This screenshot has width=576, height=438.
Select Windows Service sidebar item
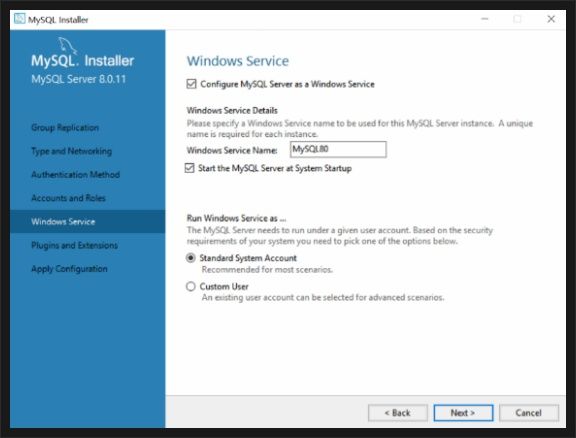88,222
